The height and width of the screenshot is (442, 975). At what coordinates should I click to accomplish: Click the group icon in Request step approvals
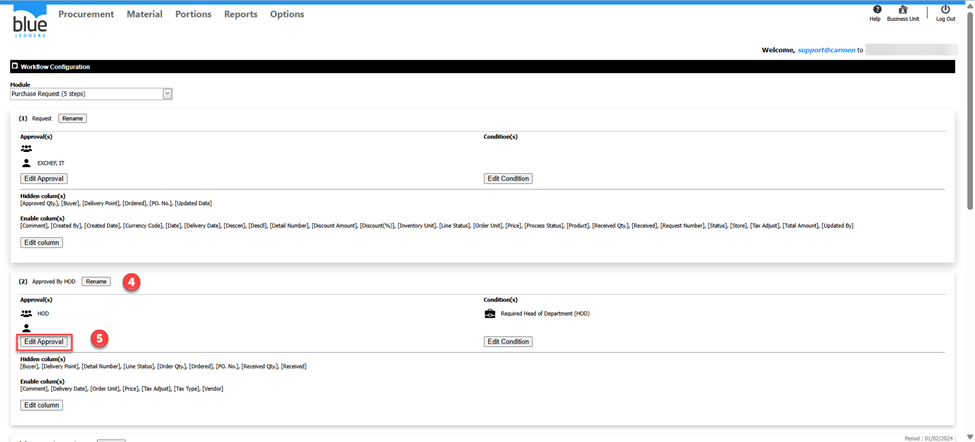click(26, 148)
